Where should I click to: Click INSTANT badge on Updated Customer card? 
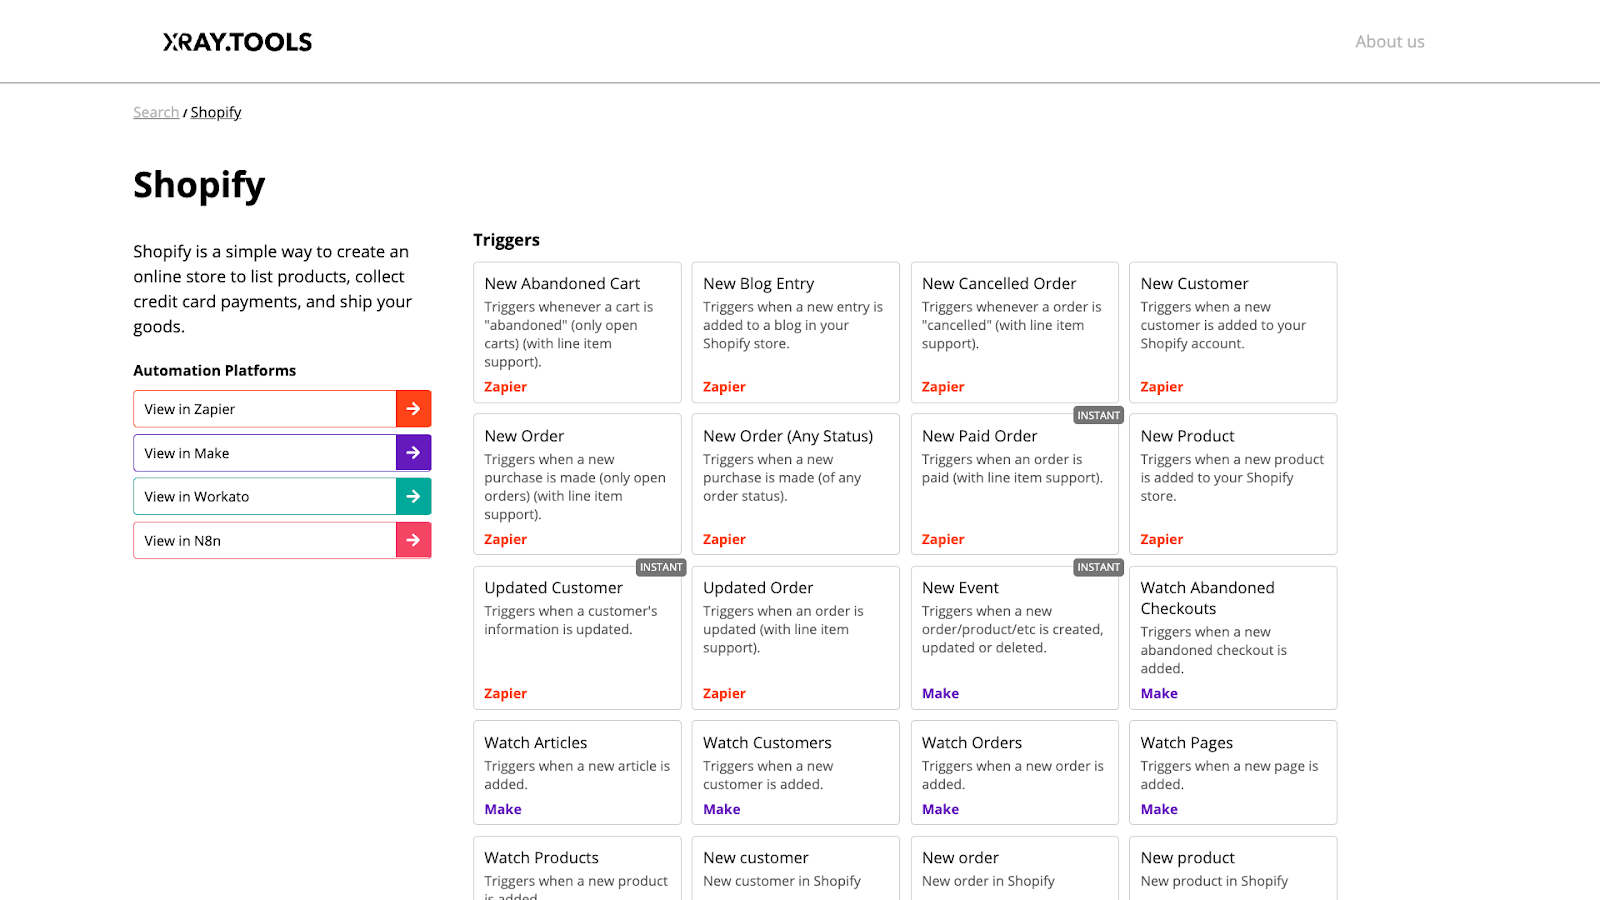tap(661, 567)
